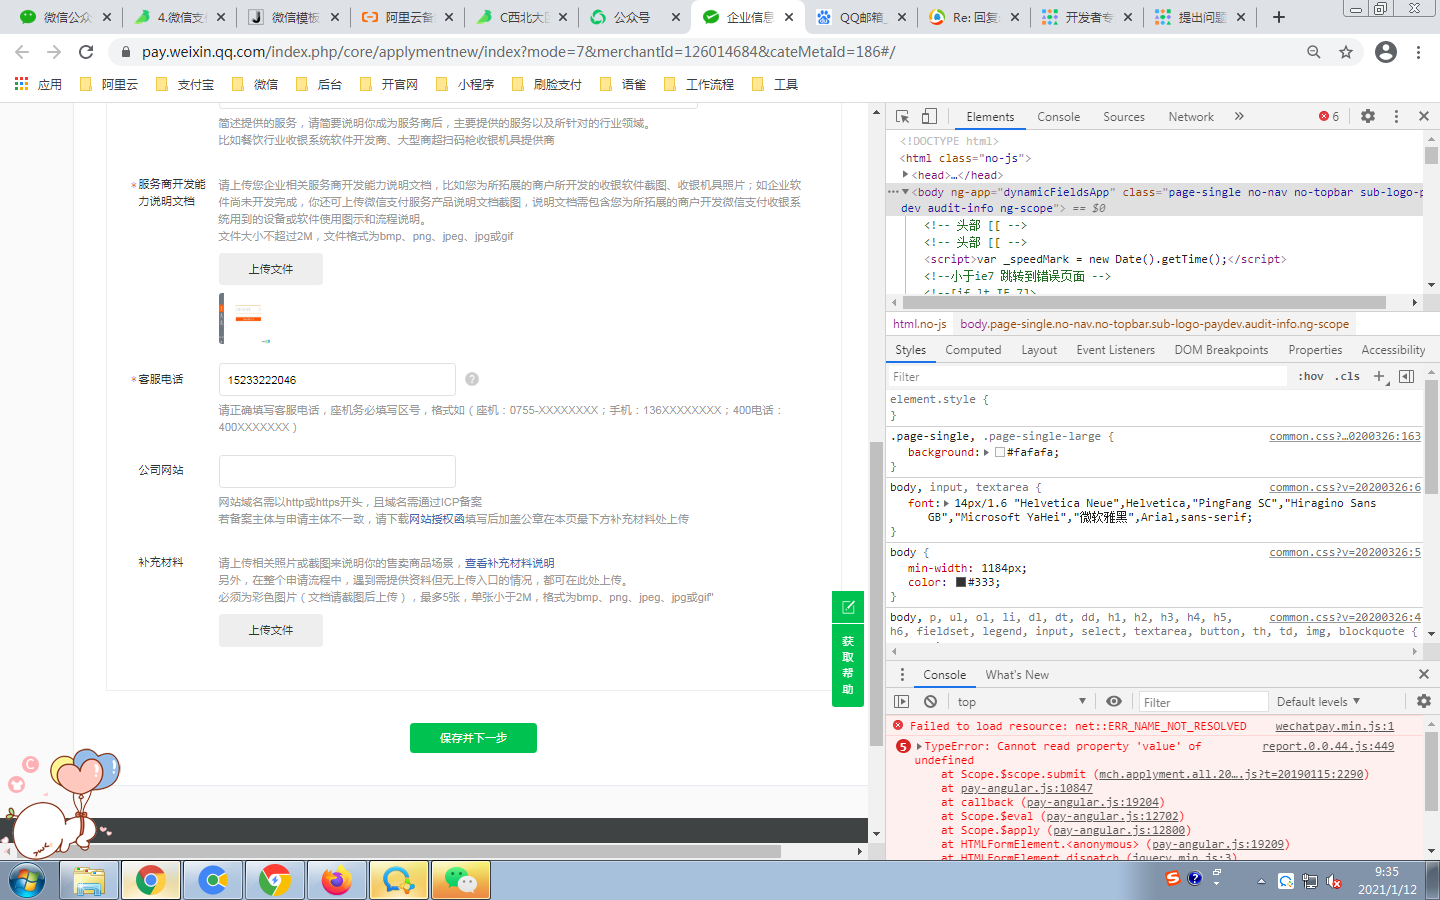Click the green 保存并下一步 button
The height and width of the screenshot is (900, 1440).
(473, 738)
